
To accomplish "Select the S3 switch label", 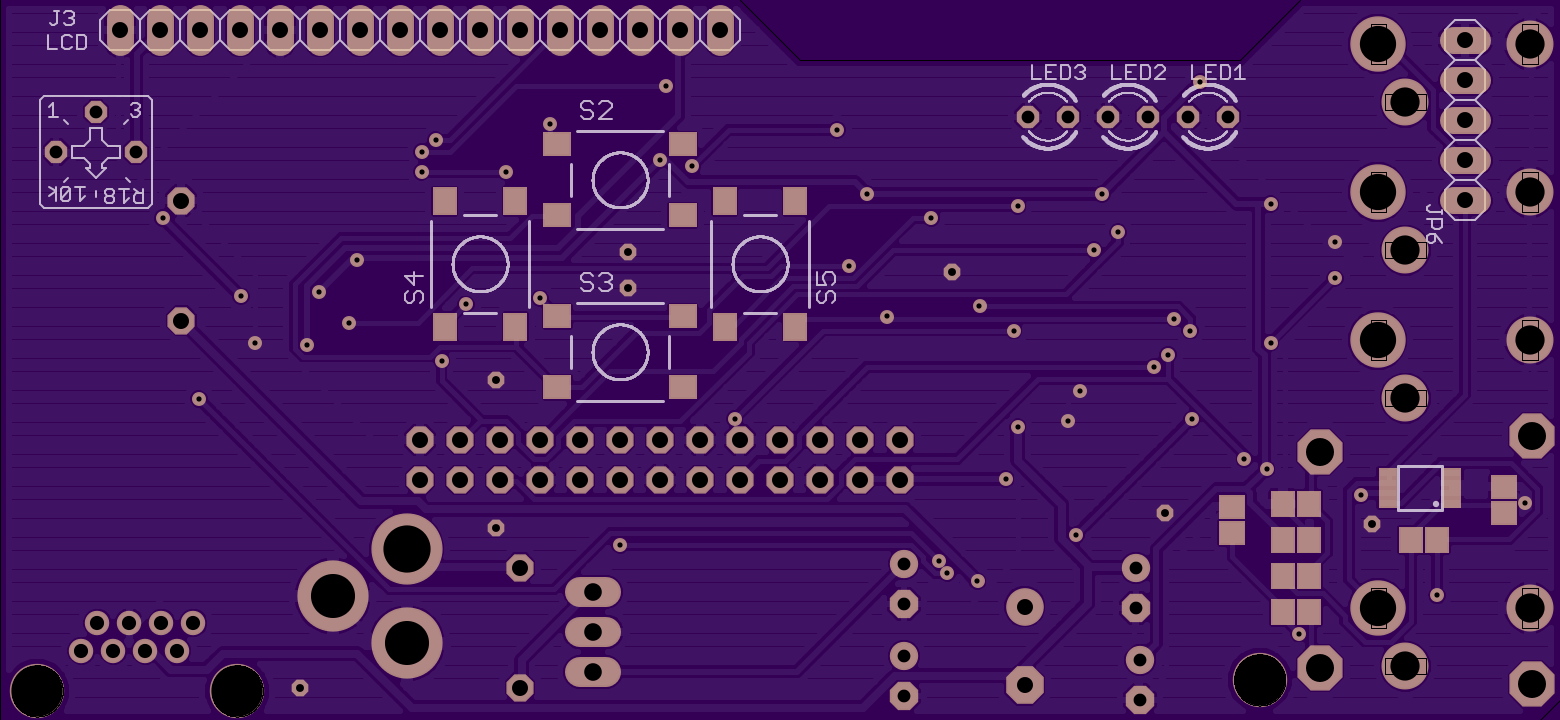I will pos(596,283).
